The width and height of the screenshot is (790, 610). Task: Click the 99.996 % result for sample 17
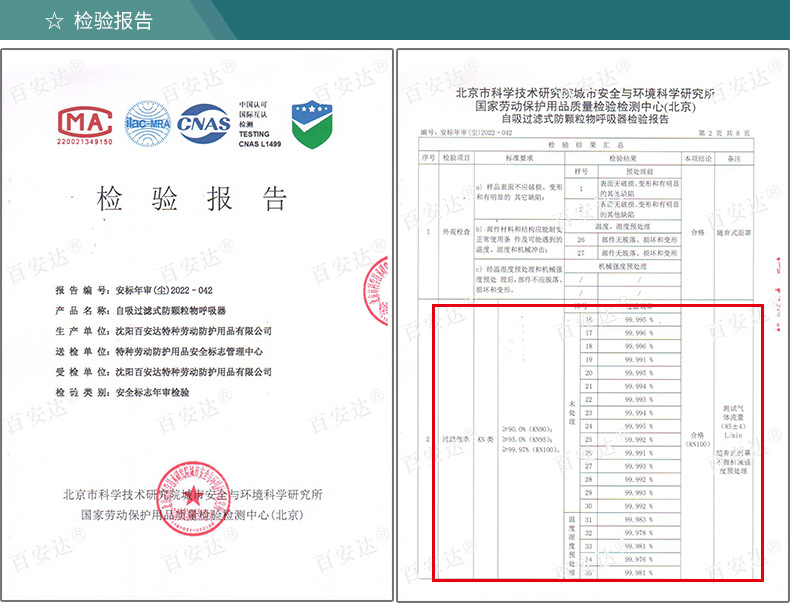pos(639,333)
